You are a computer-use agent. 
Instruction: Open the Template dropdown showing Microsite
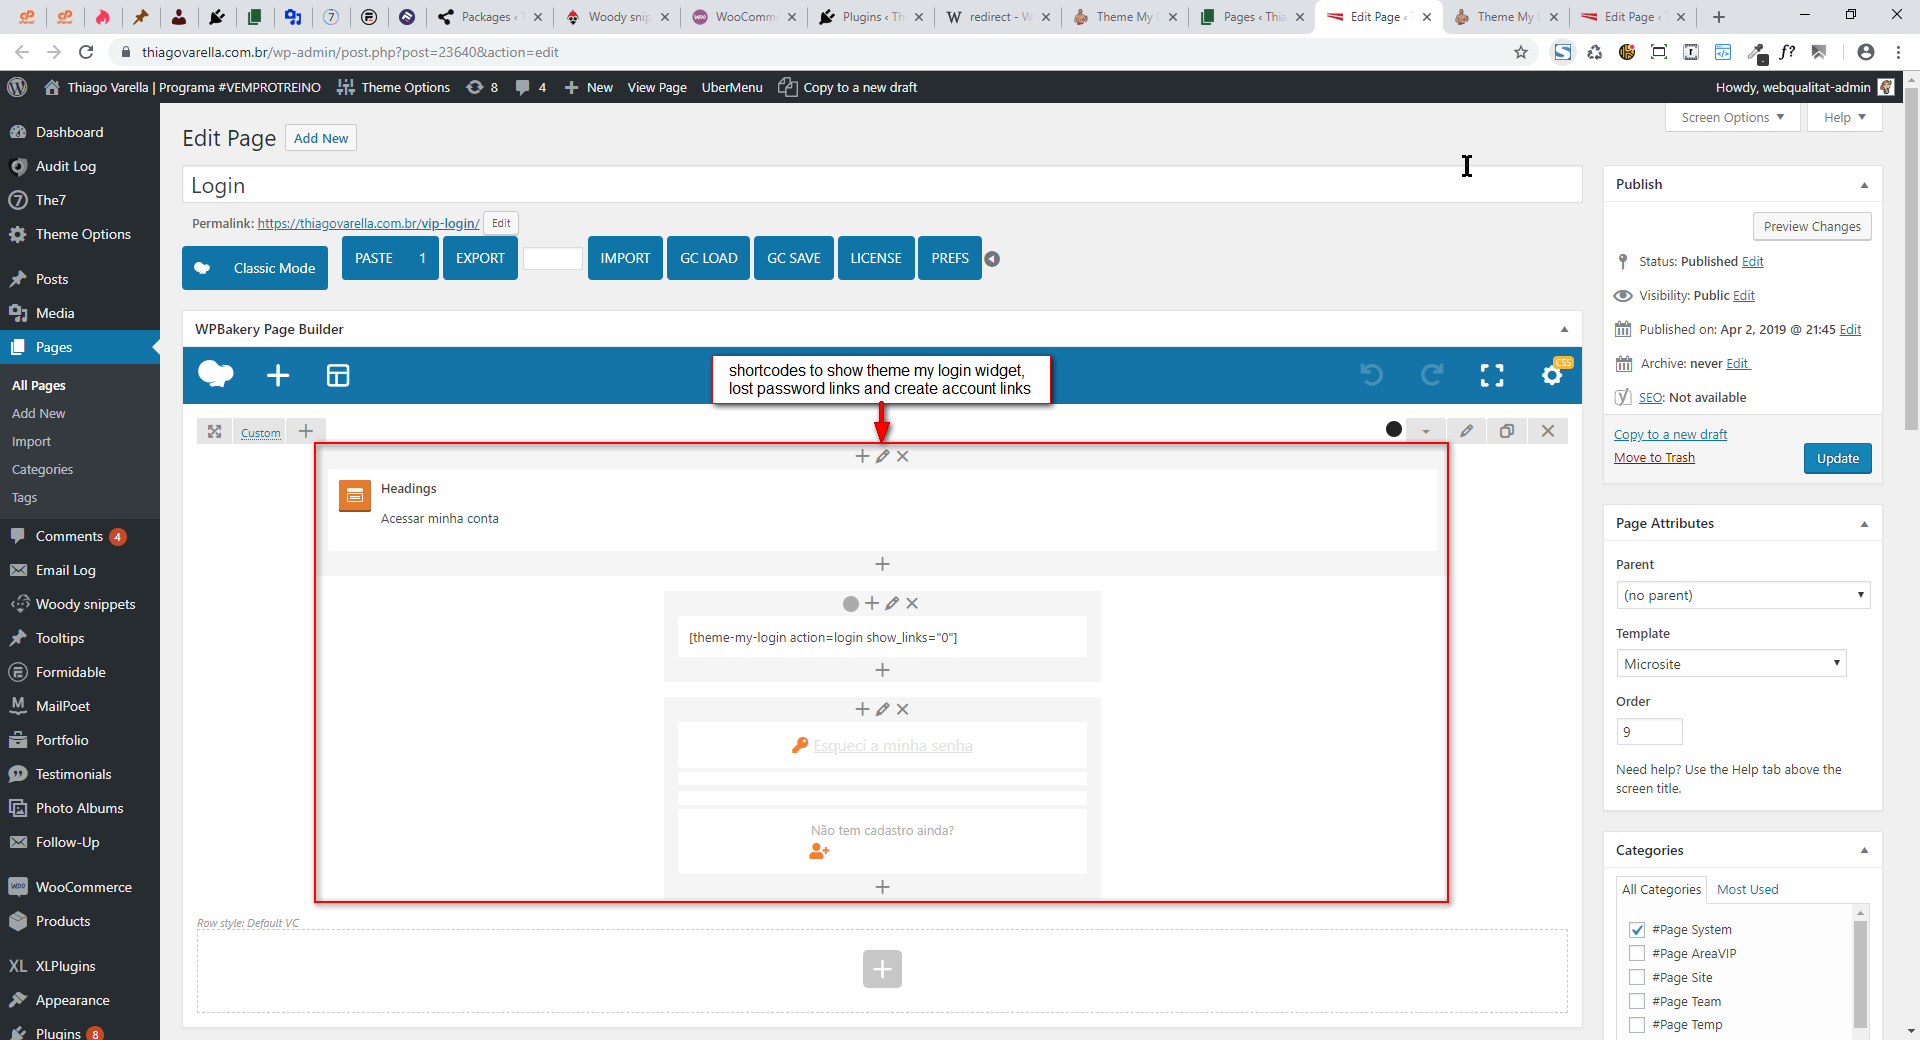click(x=1731, y=664)
